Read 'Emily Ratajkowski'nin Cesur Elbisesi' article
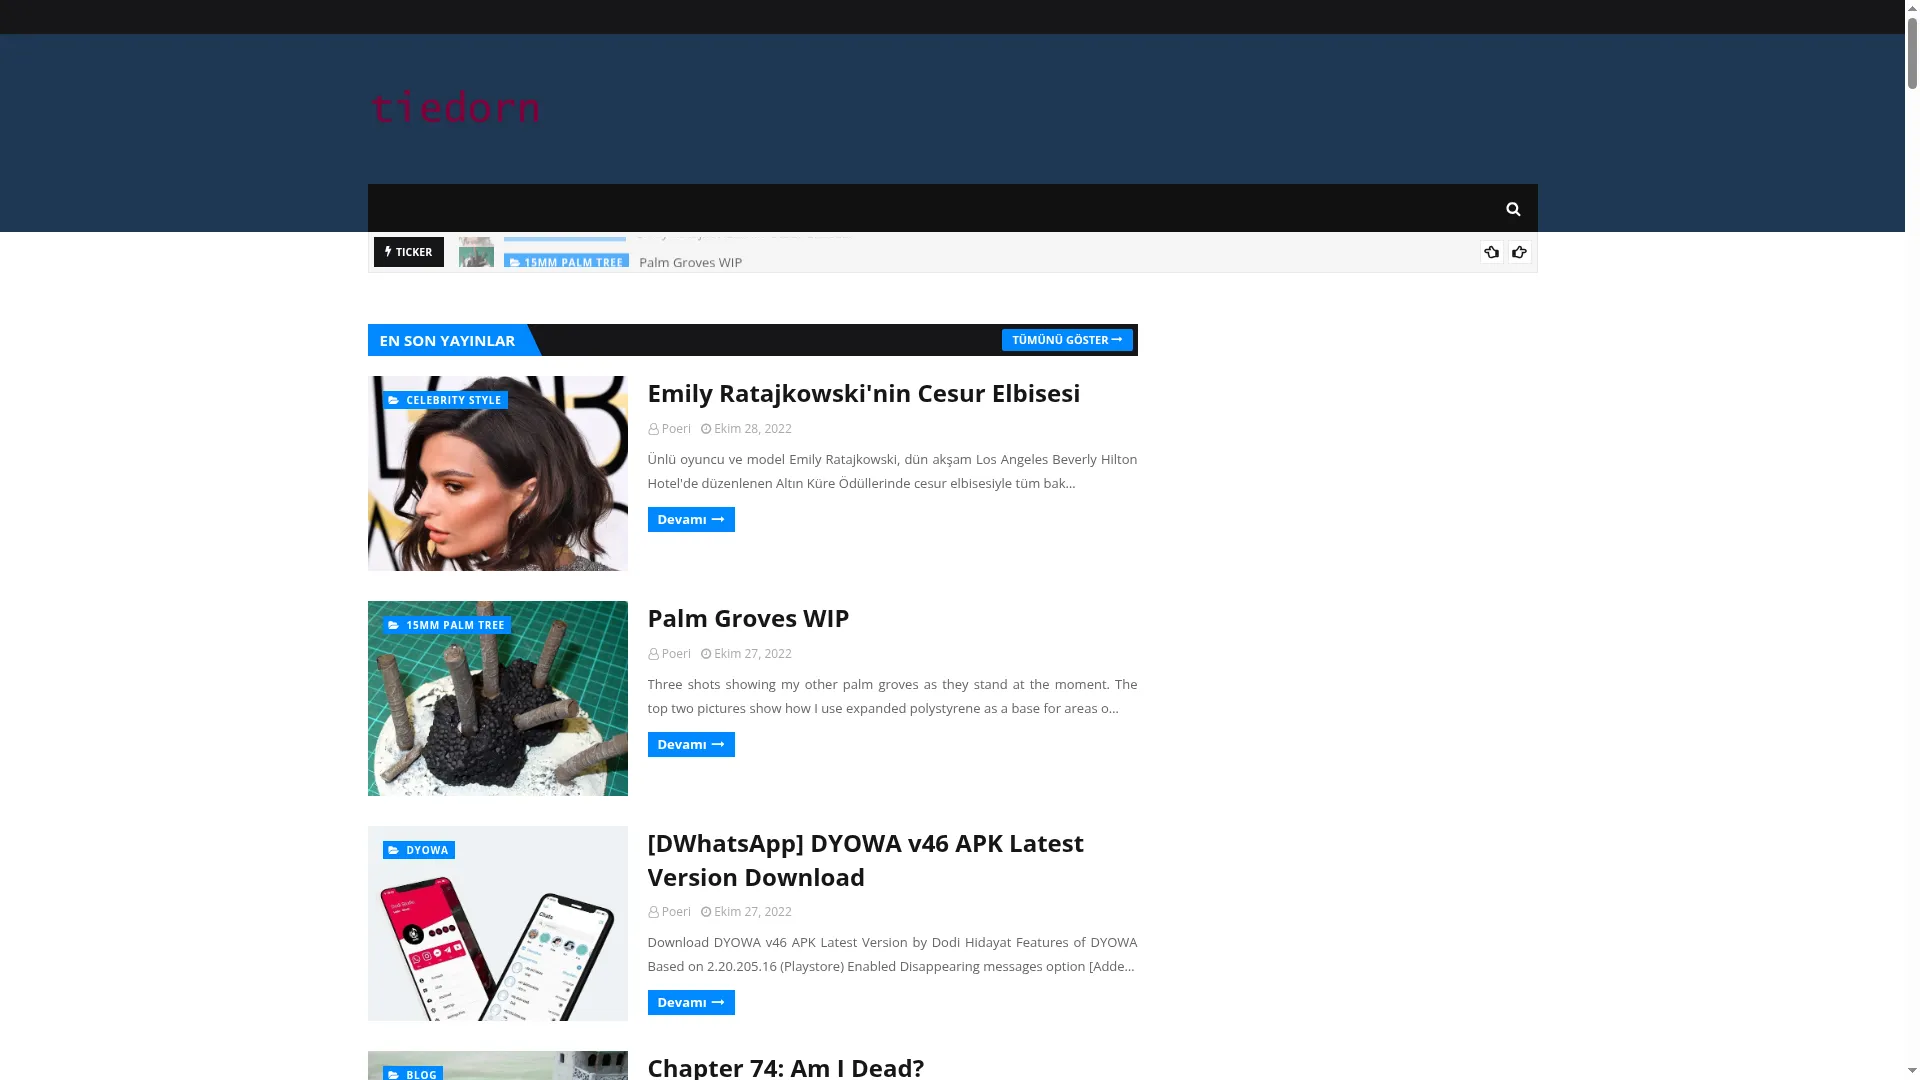1920x1080 pixels. 864,393
